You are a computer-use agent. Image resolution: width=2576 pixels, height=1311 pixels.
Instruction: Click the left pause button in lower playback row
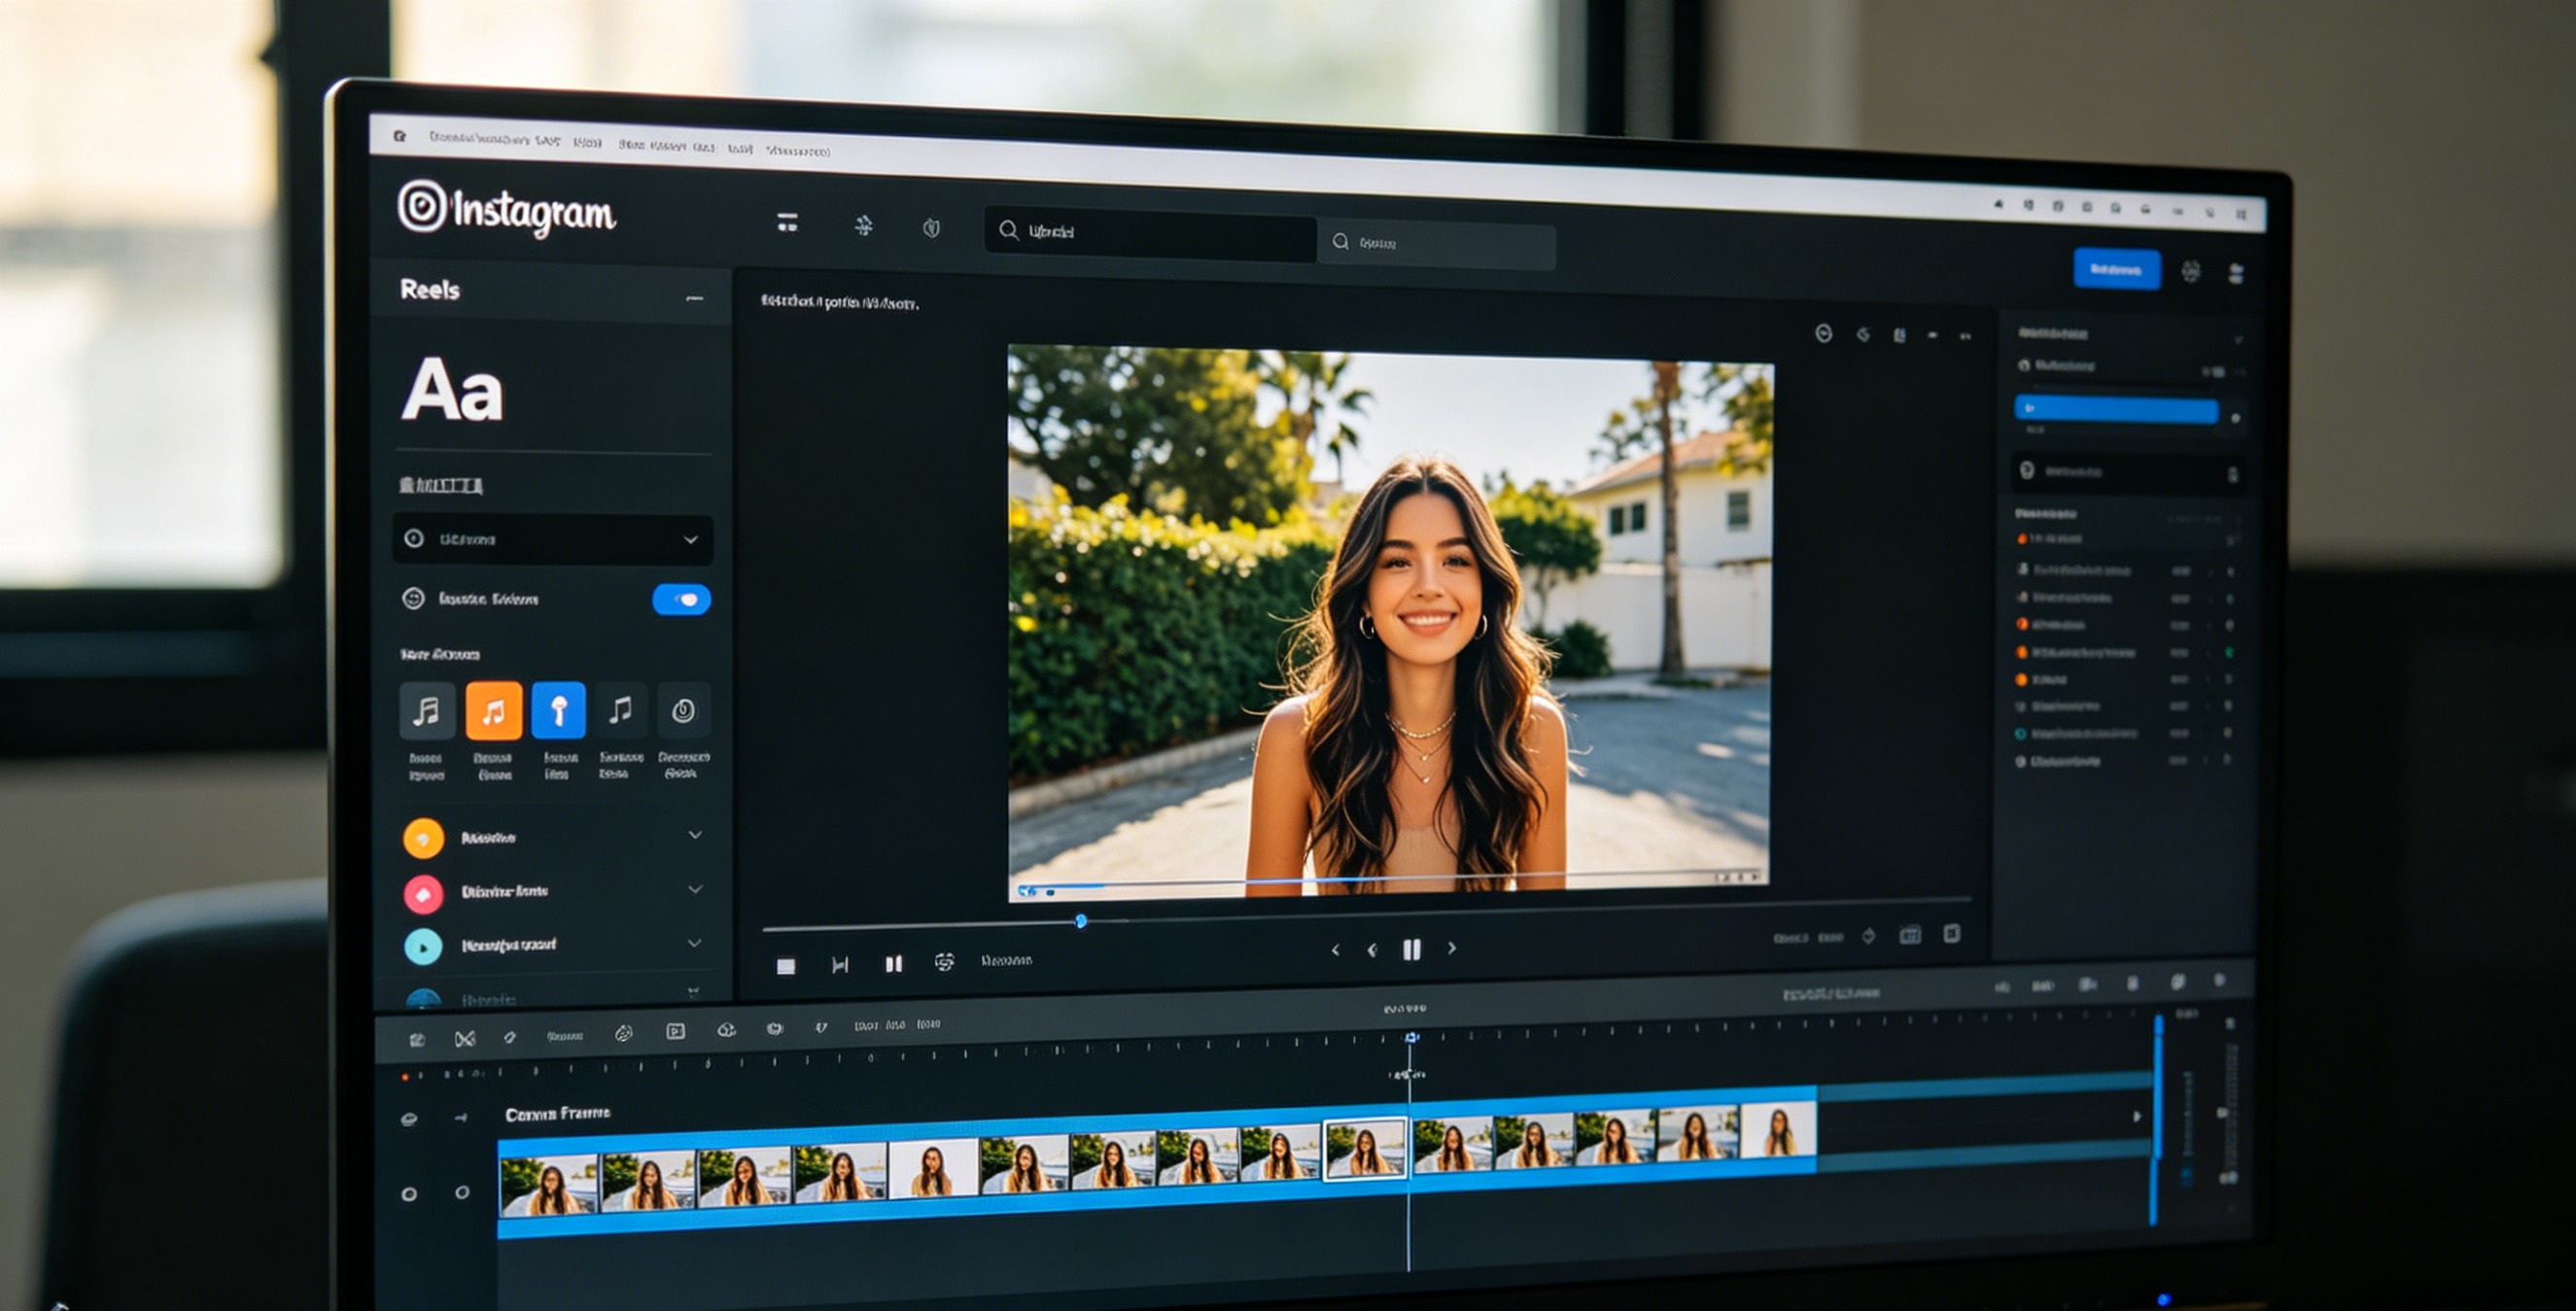pos(893,963)
